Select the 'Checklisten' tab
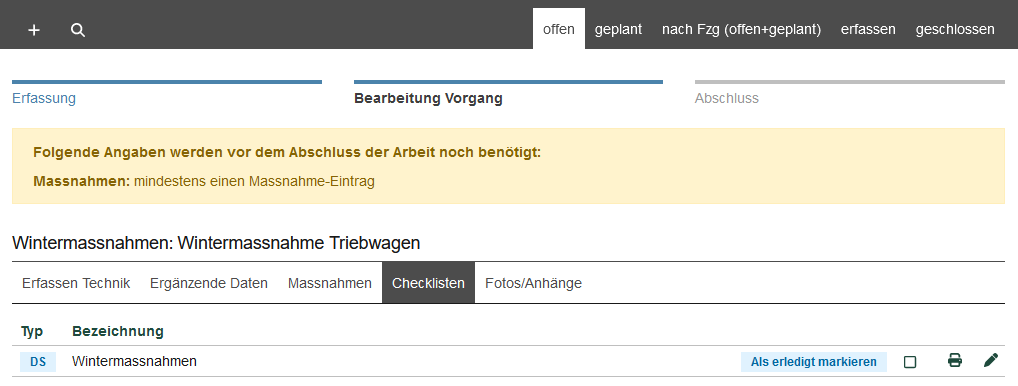This screenshot has height=386, width=1018. (x=428, y=283)
